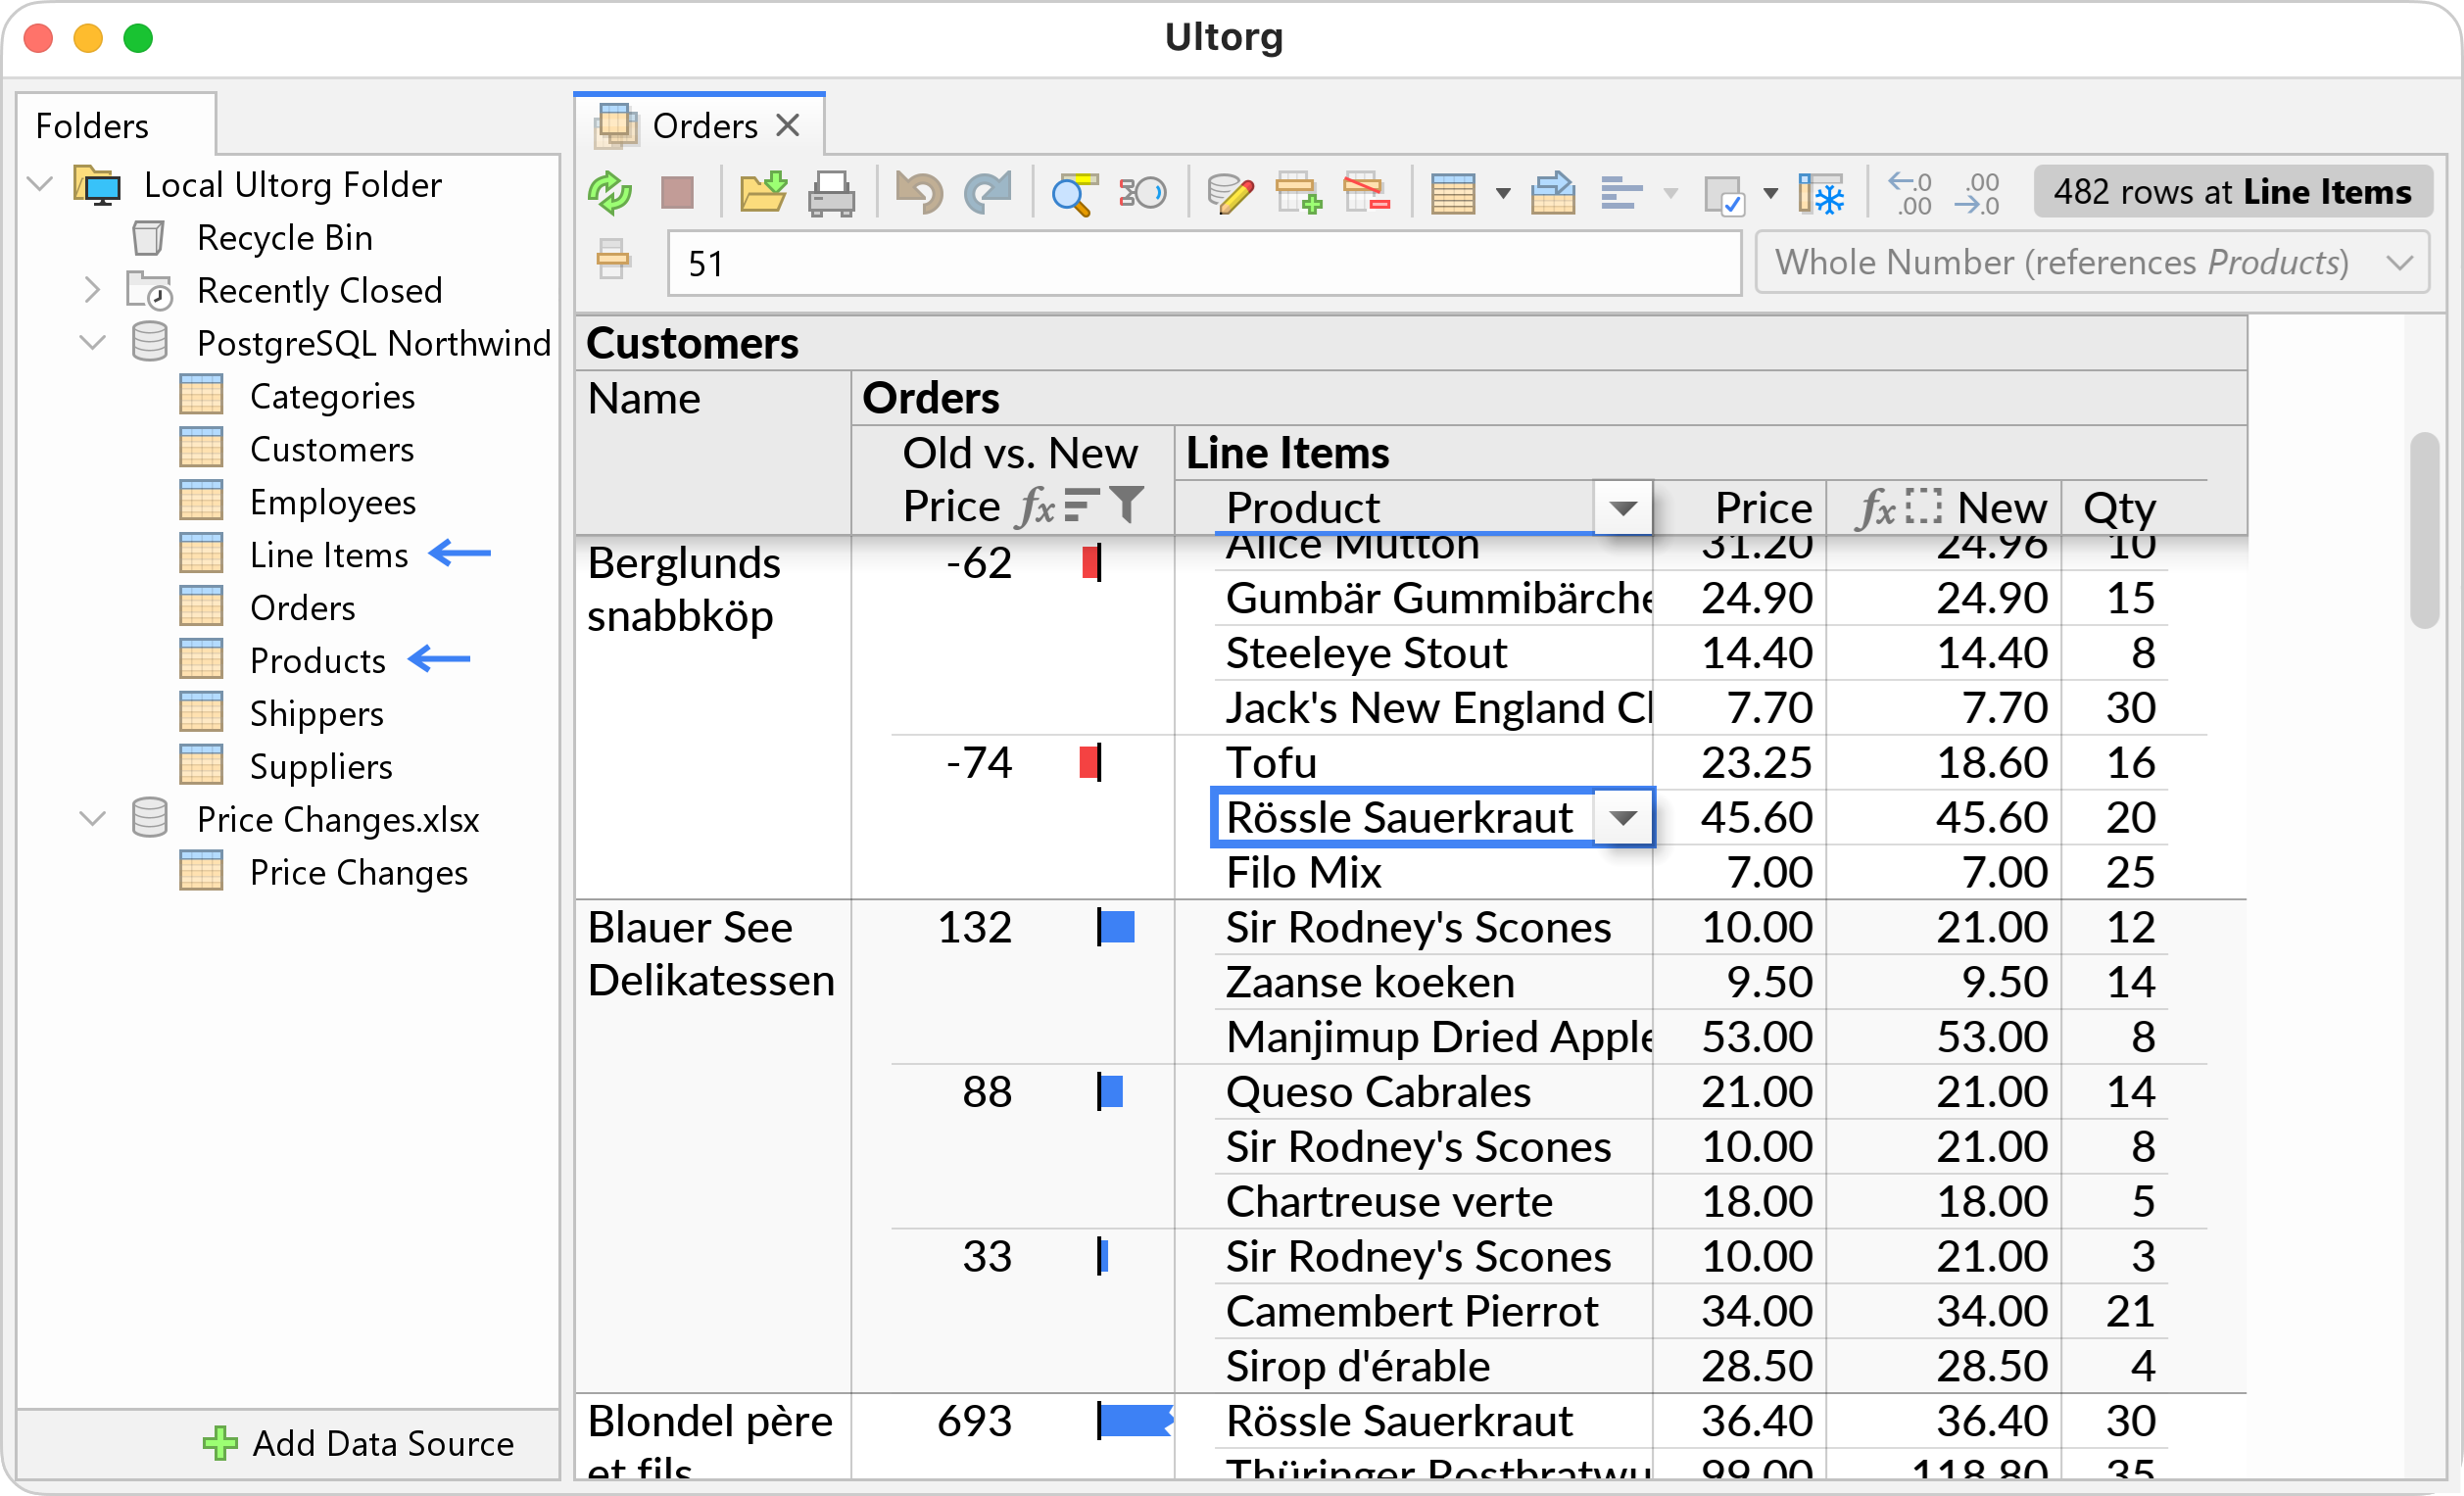Freeze panes using the snowflake icon
The width and height of the screenshot is (2464, 1496).
point(1822,192)
